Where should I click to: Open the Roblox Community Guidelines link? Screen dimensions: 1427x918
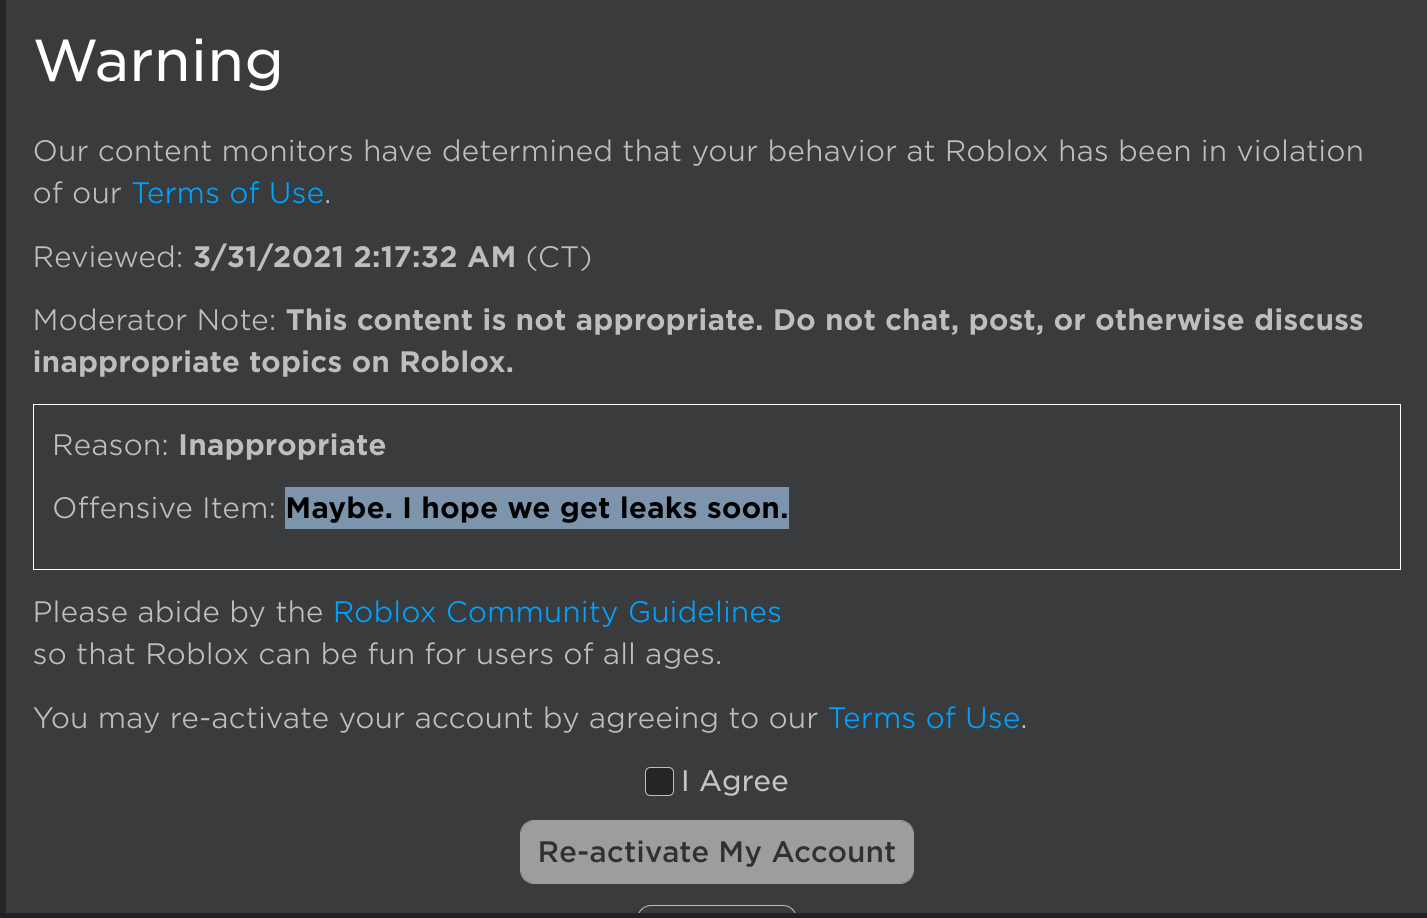[557, 612]
